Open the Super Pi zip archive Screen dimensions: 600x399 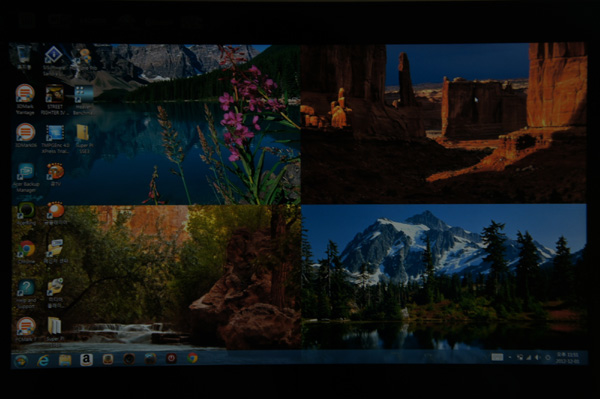[84, 138]
